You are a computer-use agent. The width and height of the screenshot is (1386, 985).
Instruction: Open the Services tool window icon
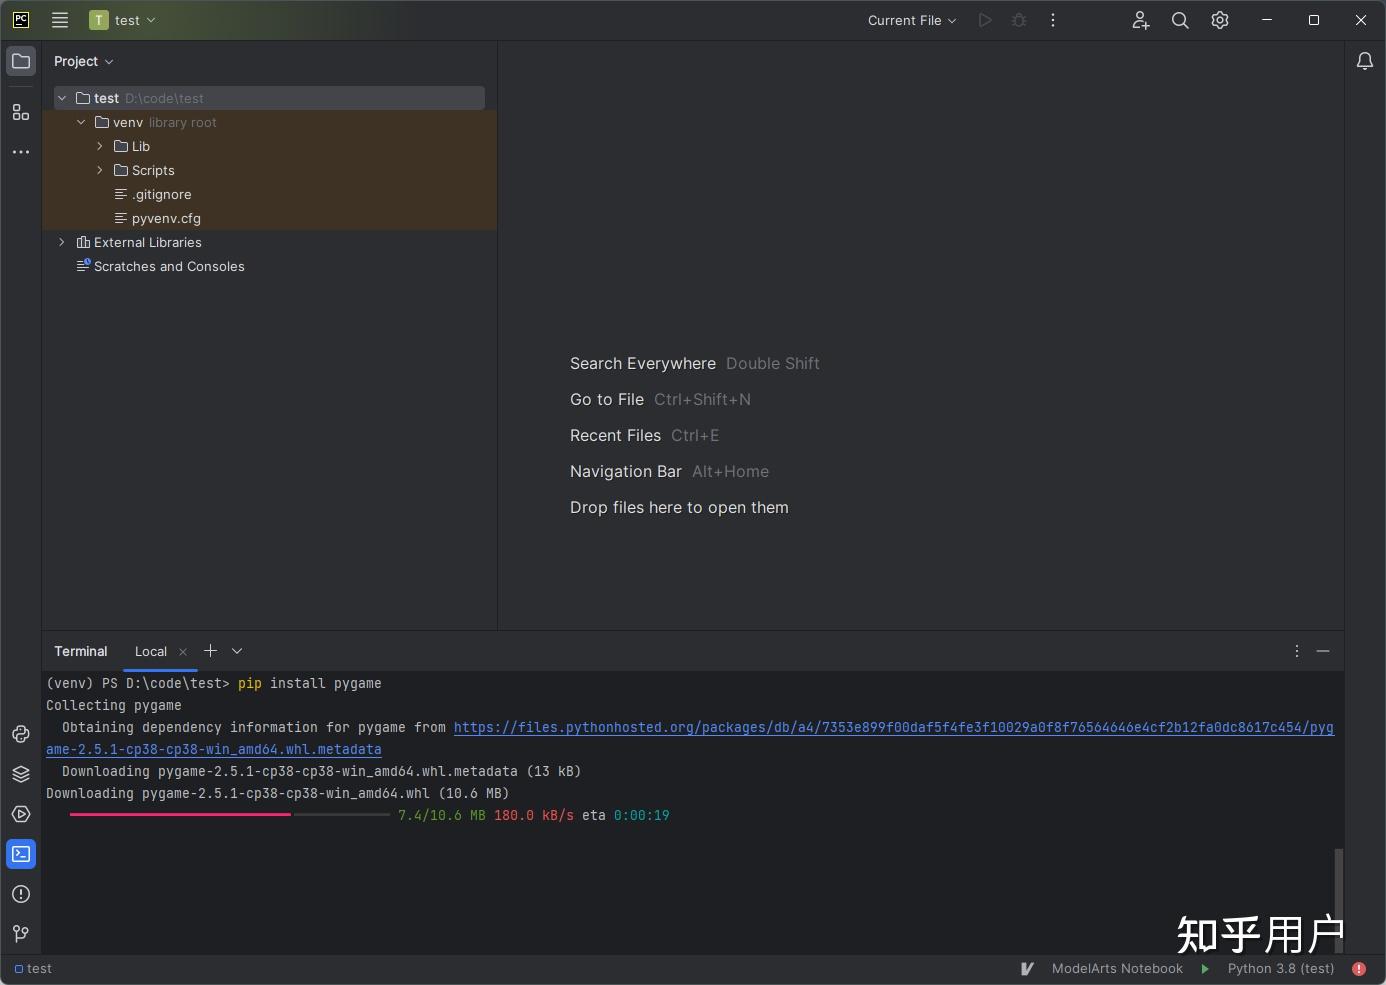click(x=21, y=814)
